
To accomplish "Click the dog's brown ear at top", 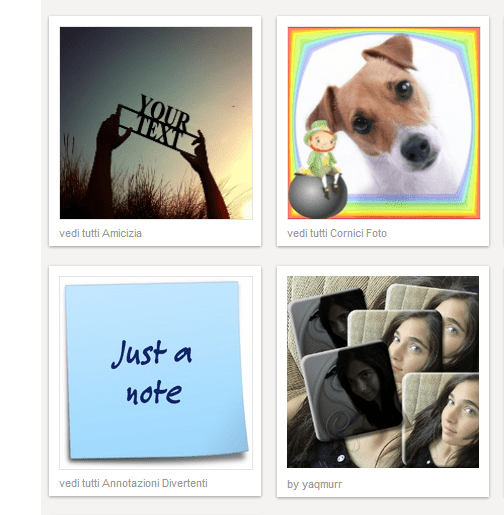I will coord(391,52).
